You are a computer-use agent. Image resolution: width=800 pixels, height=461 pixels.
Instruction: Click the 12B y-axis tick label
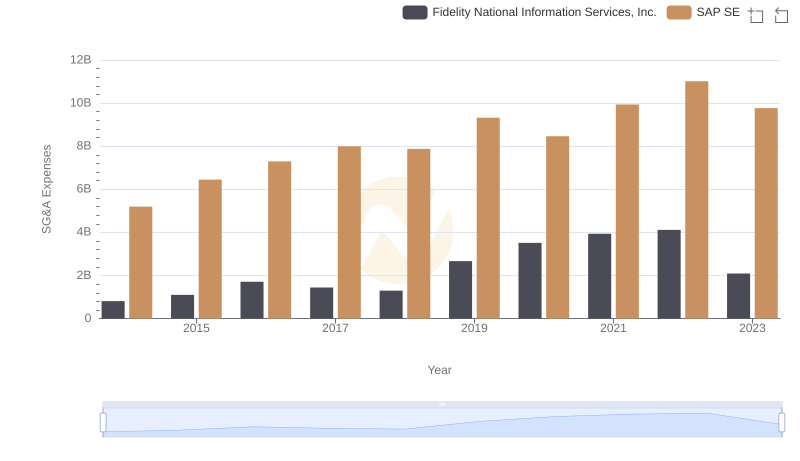coord(80,60)
